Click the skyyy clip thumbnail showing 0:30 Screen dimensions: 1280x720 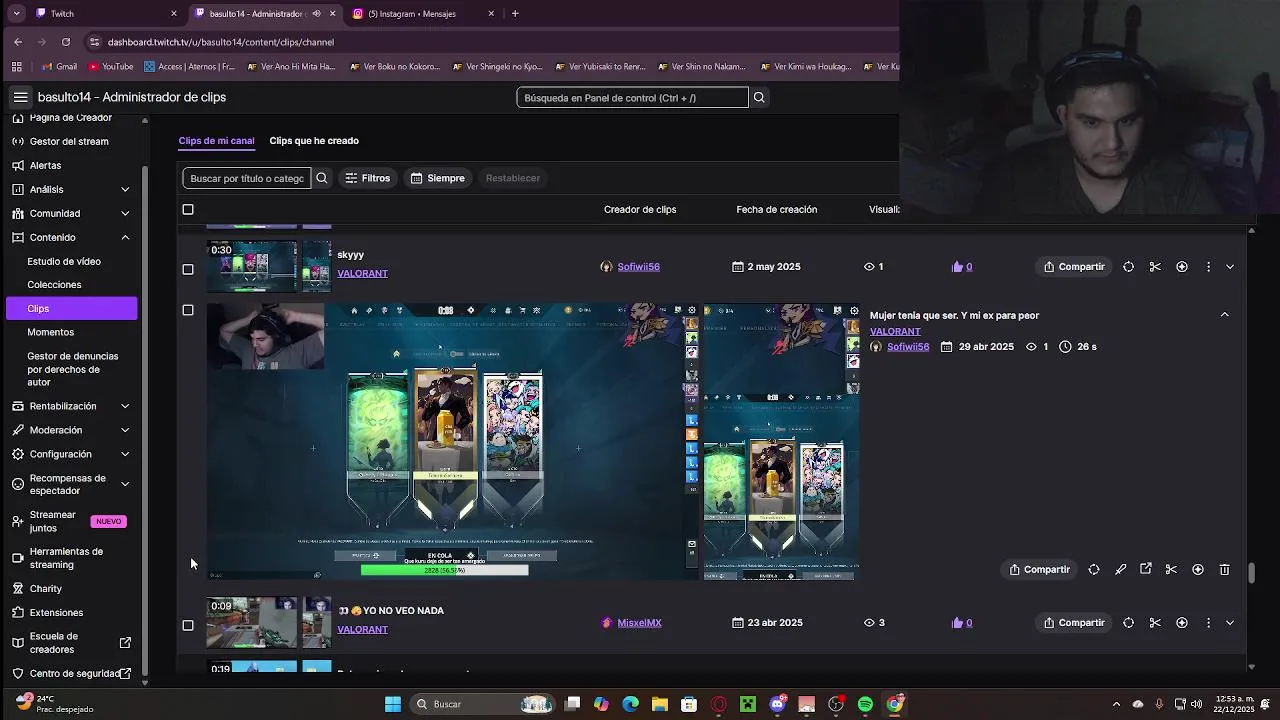click(252, 266)
